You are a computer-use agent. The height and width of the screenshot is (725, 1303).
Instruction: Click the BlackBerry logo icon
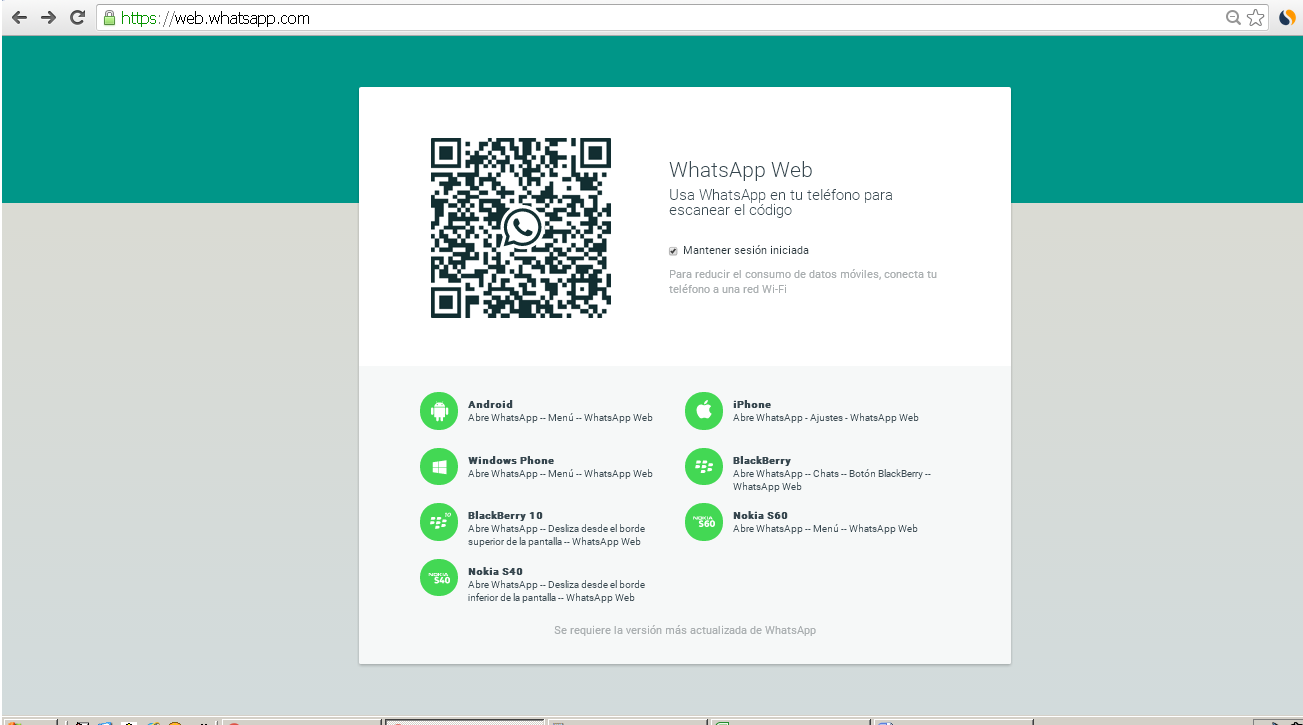[703, 466]
